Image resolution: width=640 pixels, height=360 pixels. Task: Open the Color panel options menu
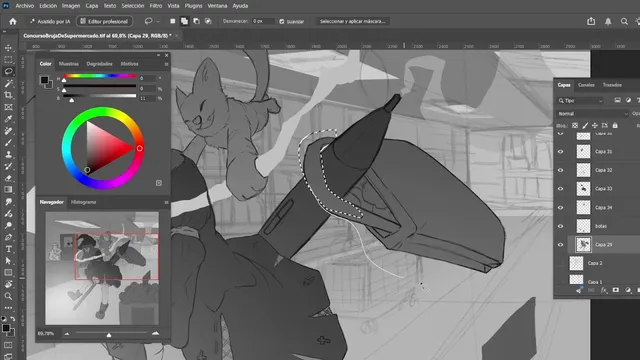166,64
